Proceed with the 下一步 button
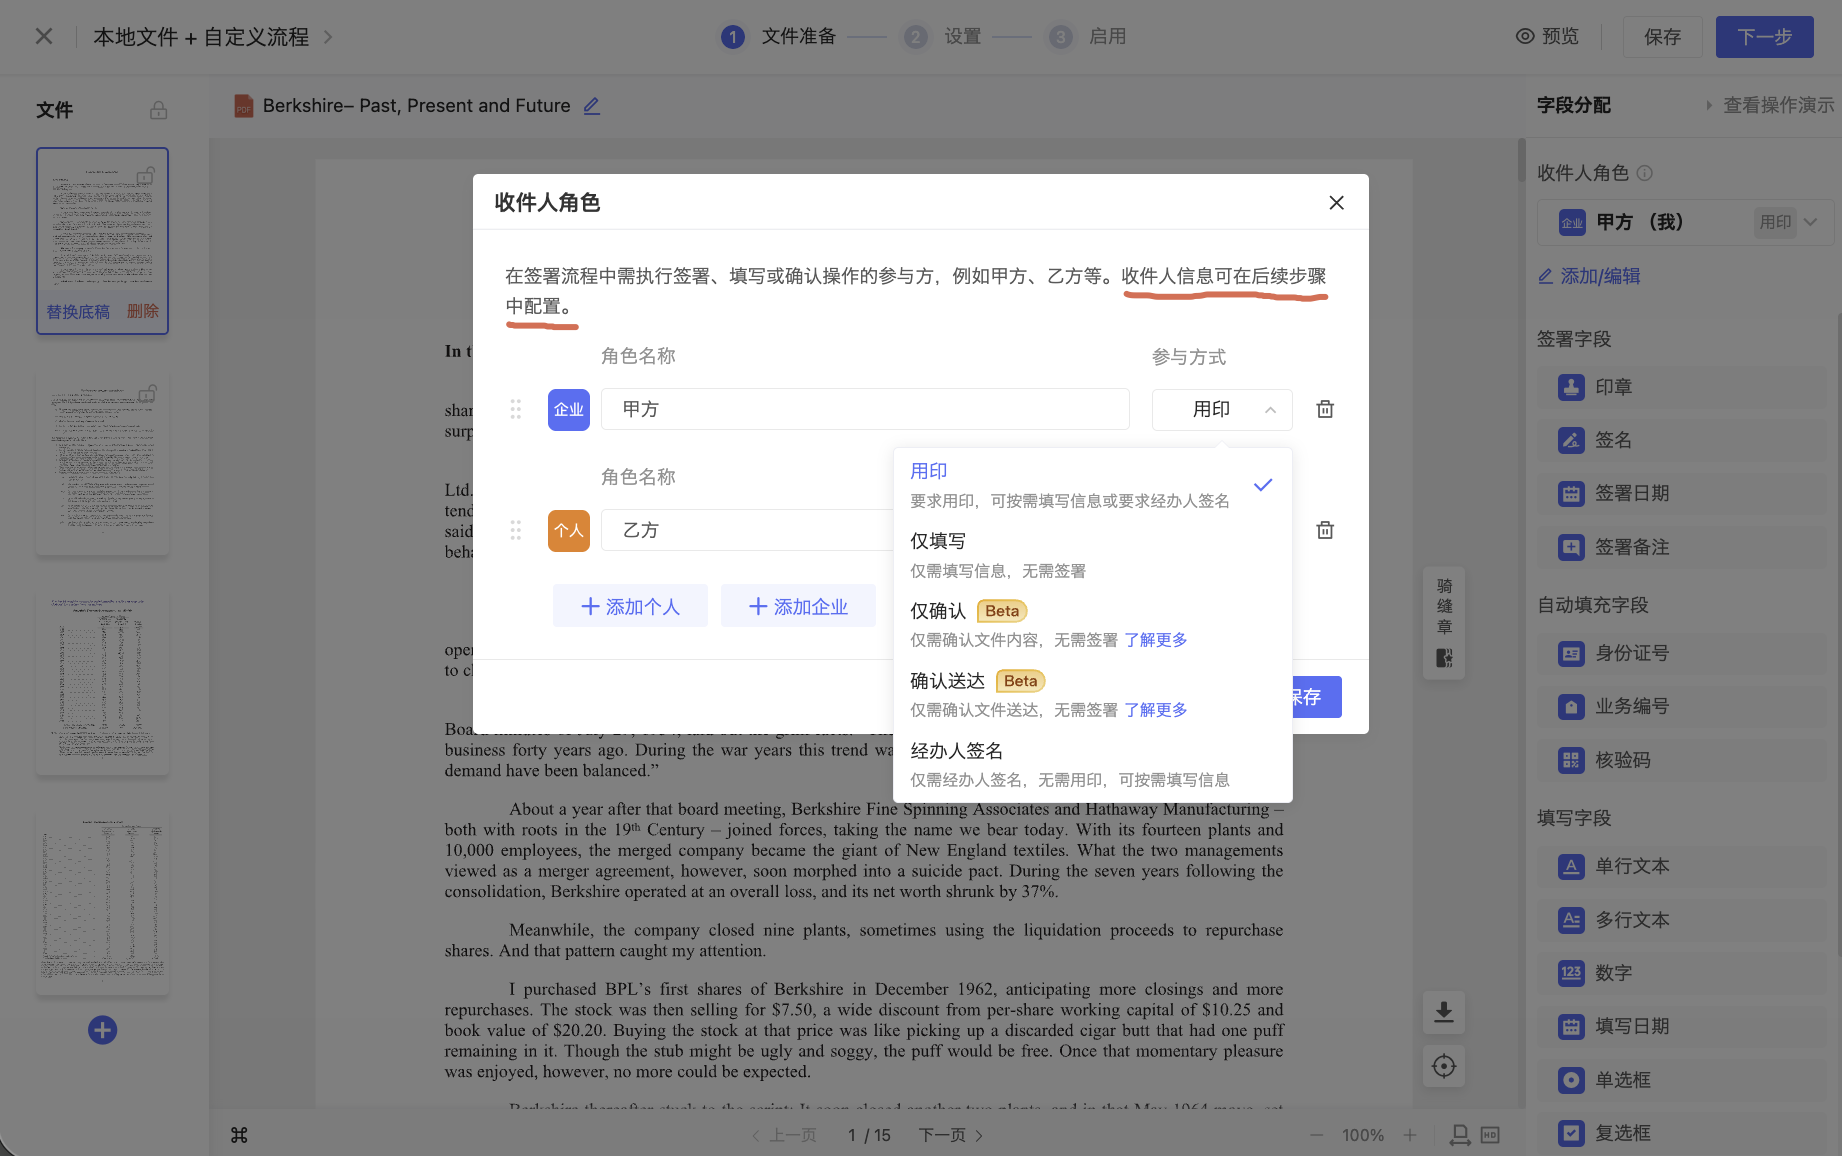 tap(1764, 37)
